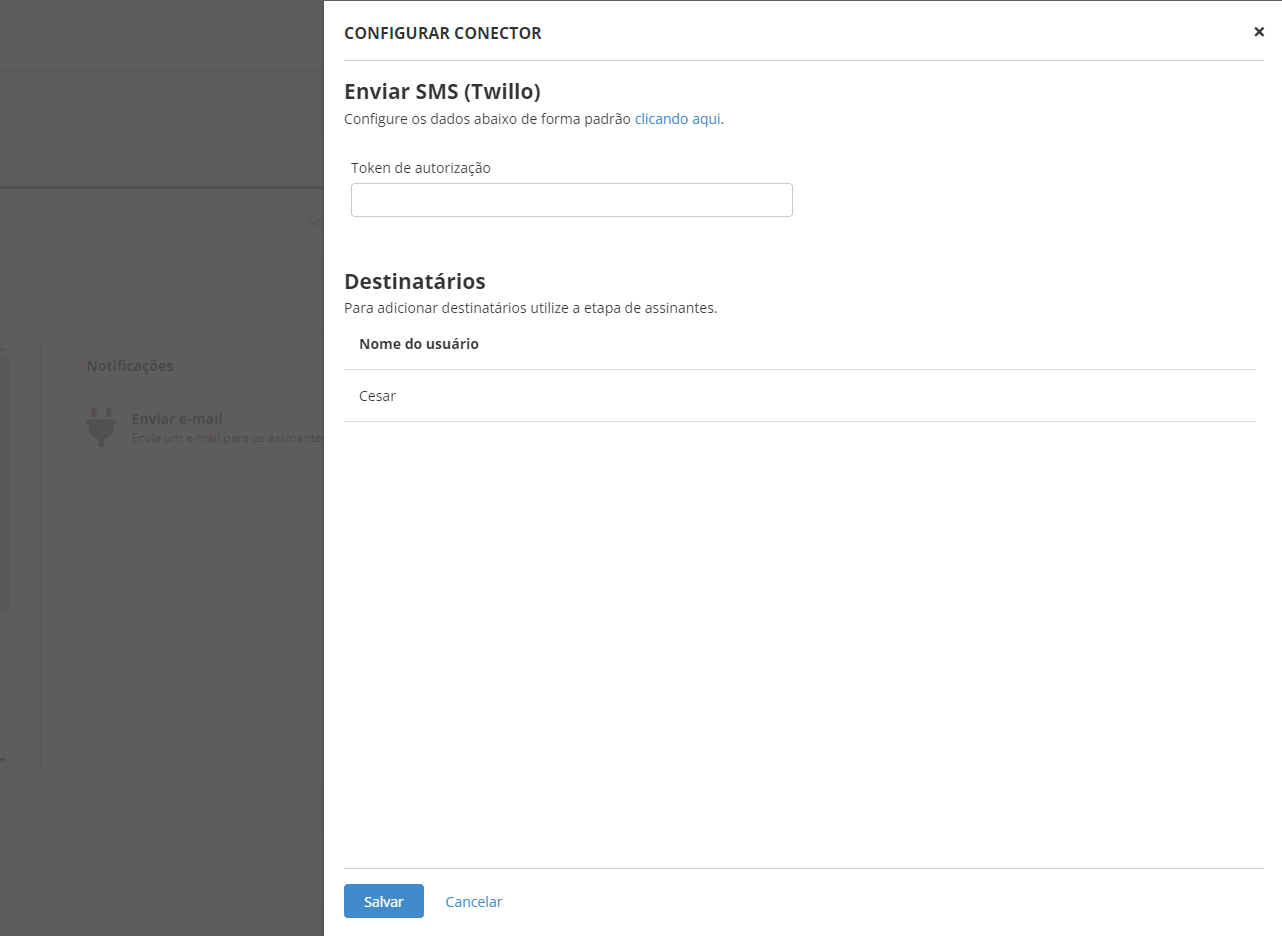
Task: Click the Enviar e-mail description text
Action: pos(228,438)
